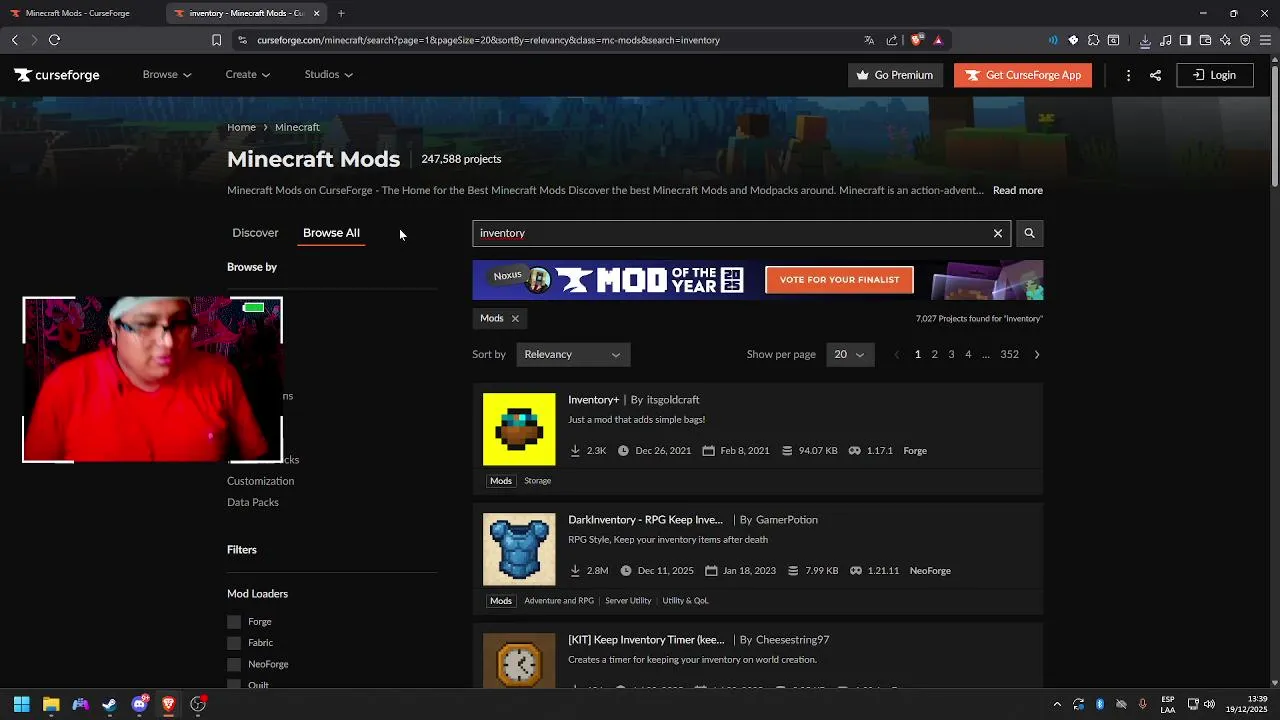
Task: Enable the NeoForge mod loader checkbox
Action: tap(234, 664)
